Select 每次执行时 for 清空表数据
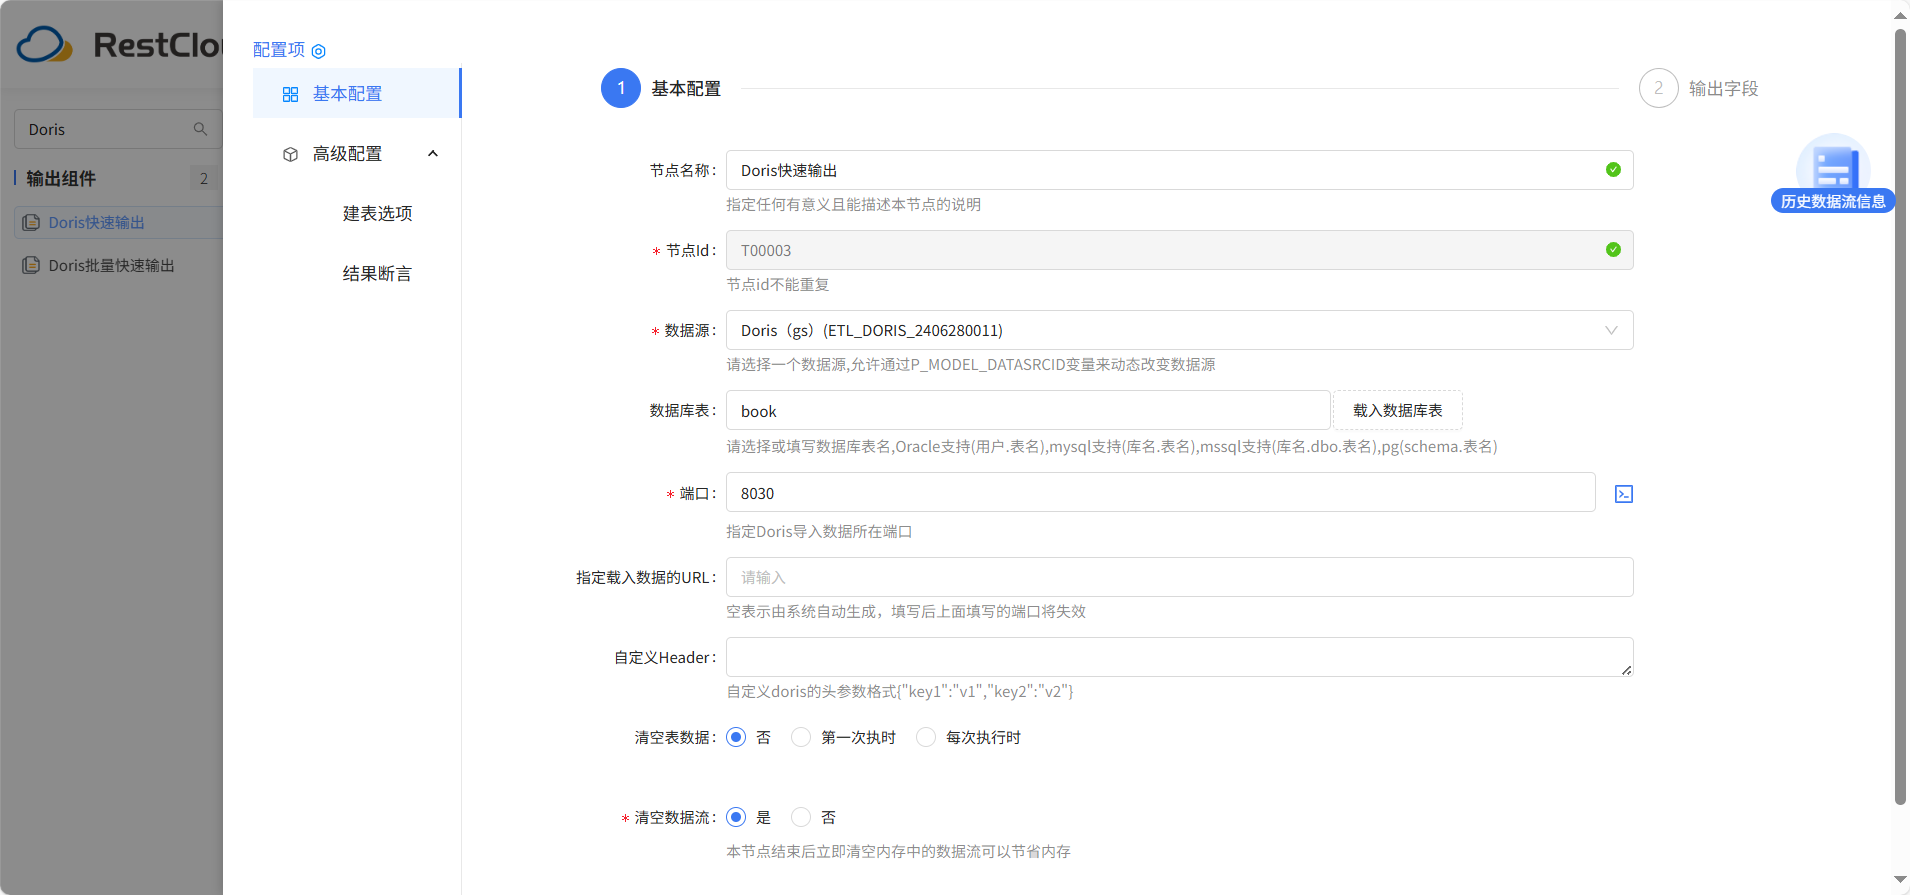 click(x=926, y=737)
